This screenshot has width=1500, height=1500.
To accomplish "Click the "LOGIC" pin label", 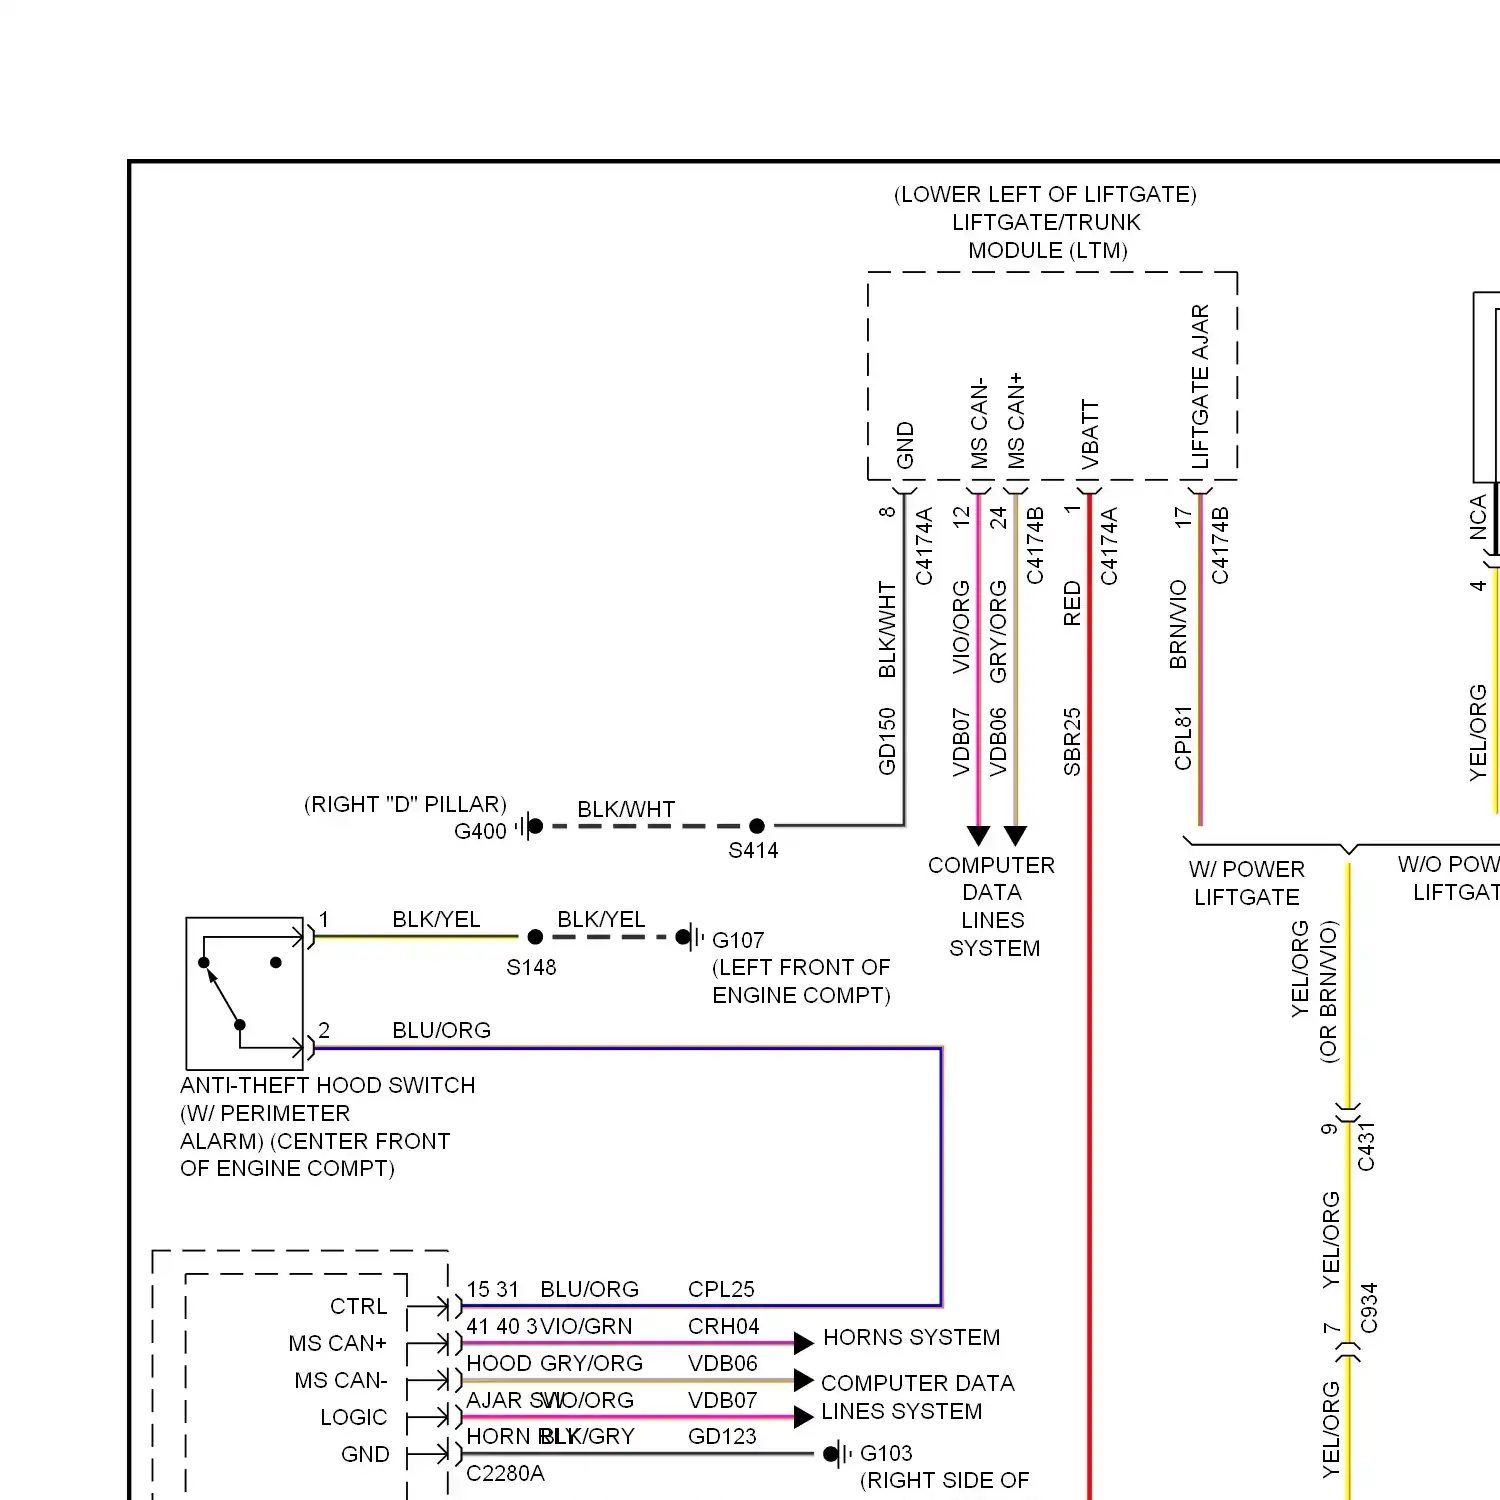I will point(353,1417).
